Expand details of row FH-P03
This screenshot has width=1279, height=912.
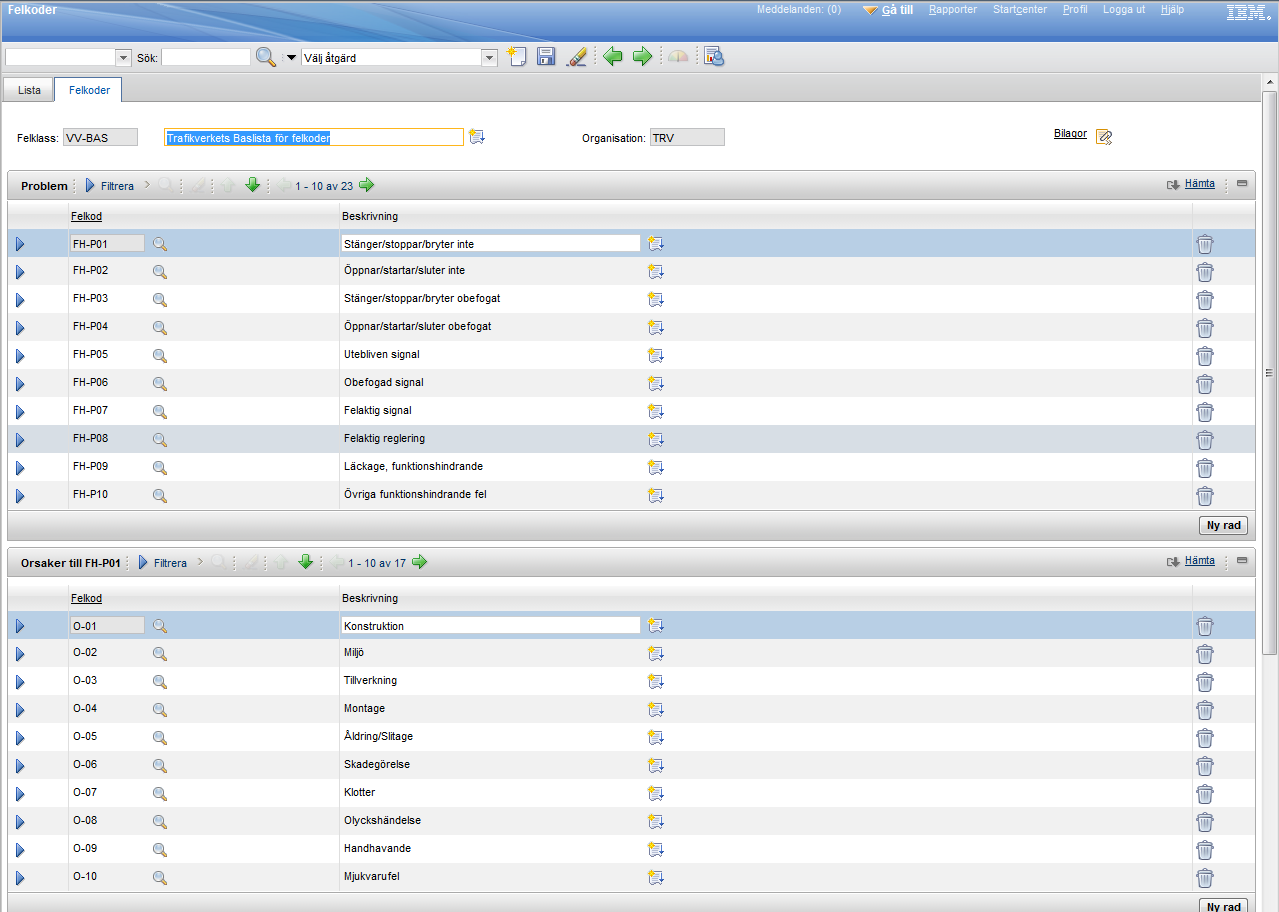coord(20,300)
